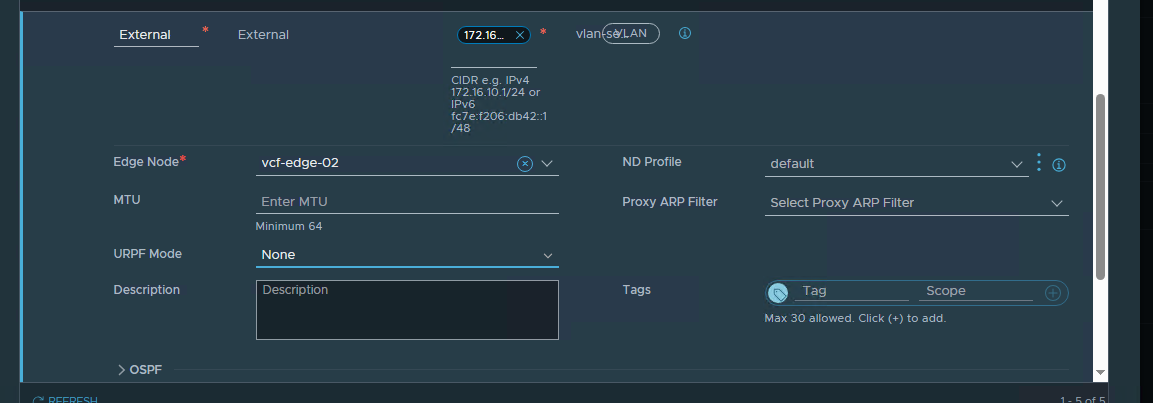Click the External name input field
1153x403 pixels.
(157, 35)
